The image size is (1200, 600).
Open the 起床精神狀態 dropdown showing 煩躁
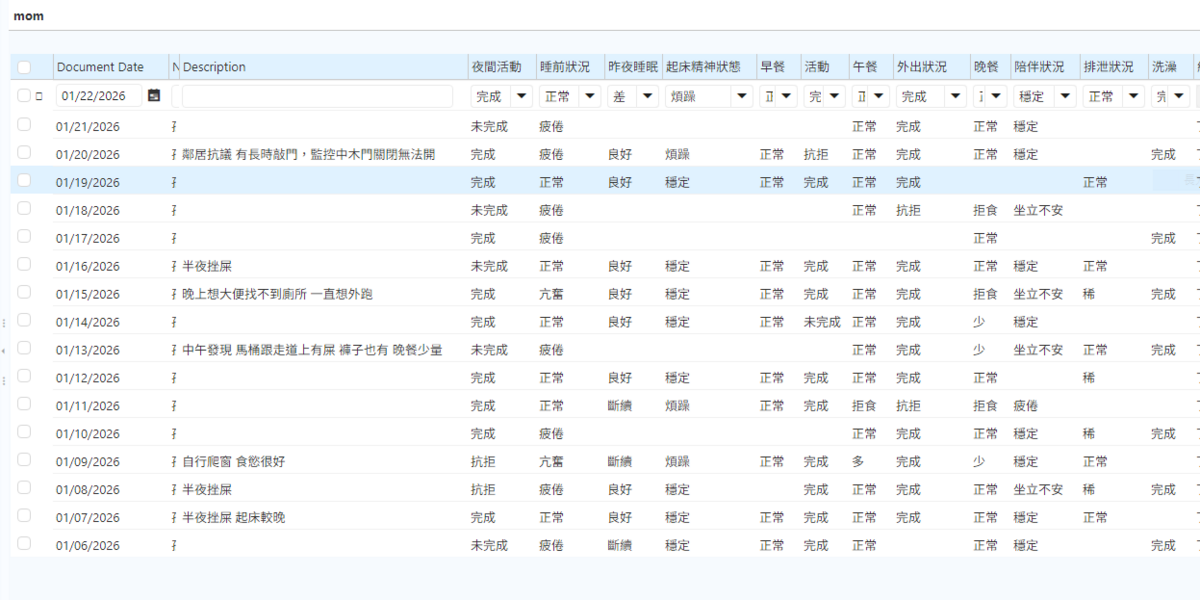[x=741, y=97]
